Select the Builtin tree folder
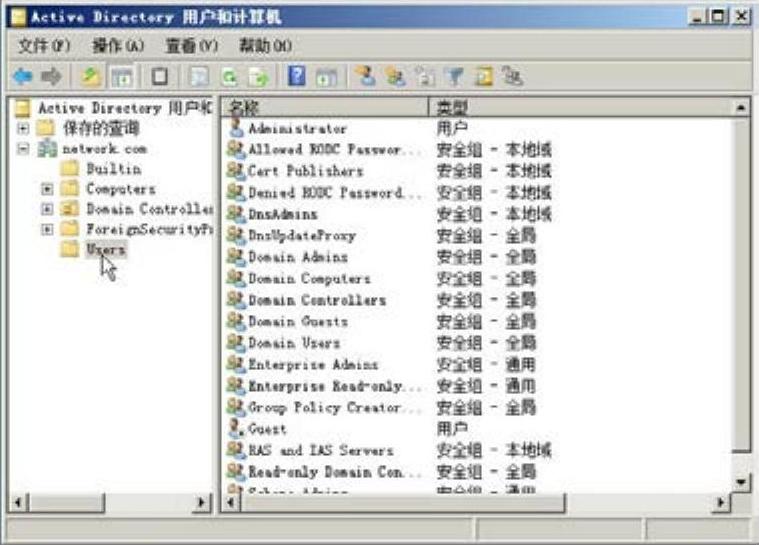Viewport: 759px width, 545px height. tap(114, 169)
